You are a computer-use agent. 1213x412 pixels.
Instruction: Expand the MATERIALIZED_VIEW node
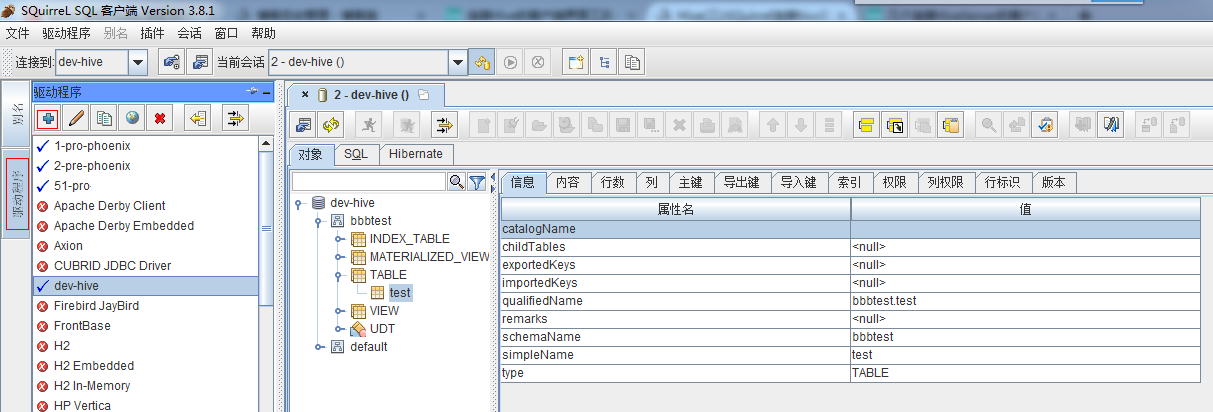point(340,257)
